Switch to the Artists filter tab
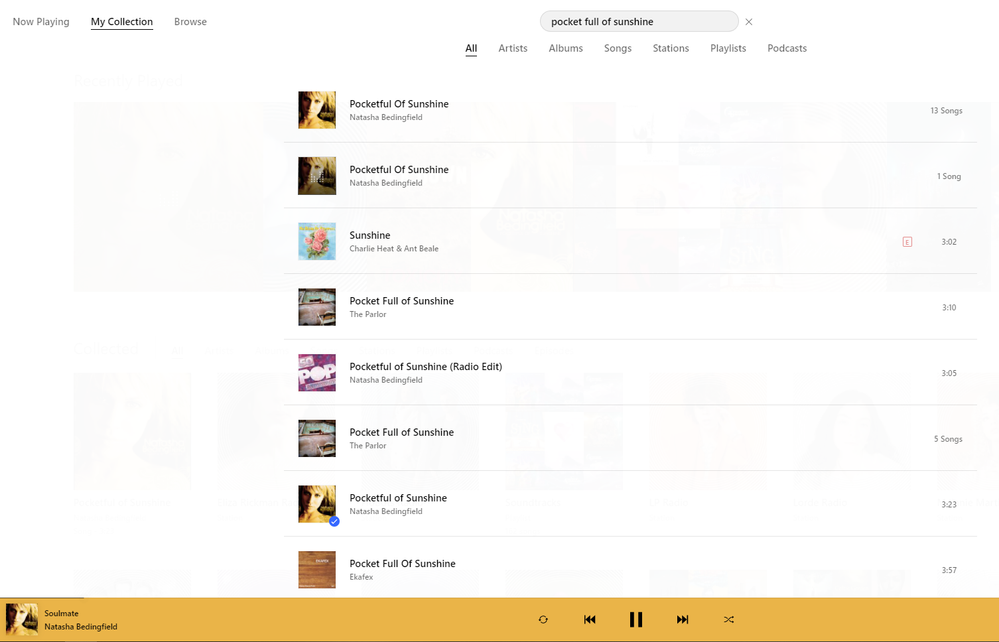Viewport: 999px width, 642px height. pos(513,48)
